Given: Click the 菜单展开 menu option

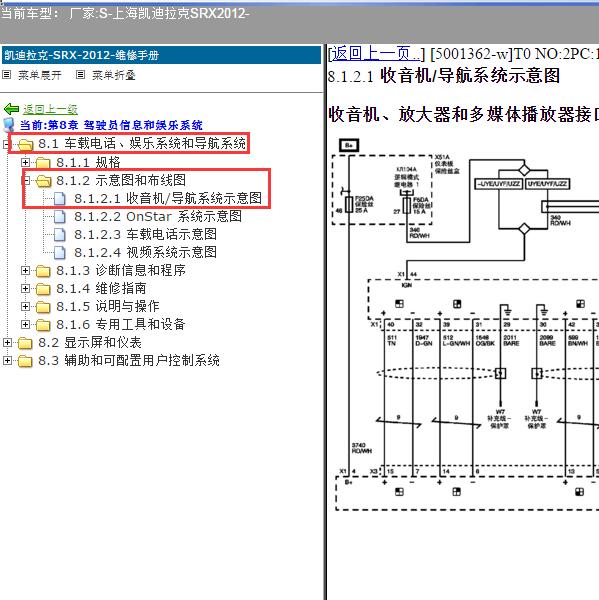Looking at the screenshot, I should point(39,75).
